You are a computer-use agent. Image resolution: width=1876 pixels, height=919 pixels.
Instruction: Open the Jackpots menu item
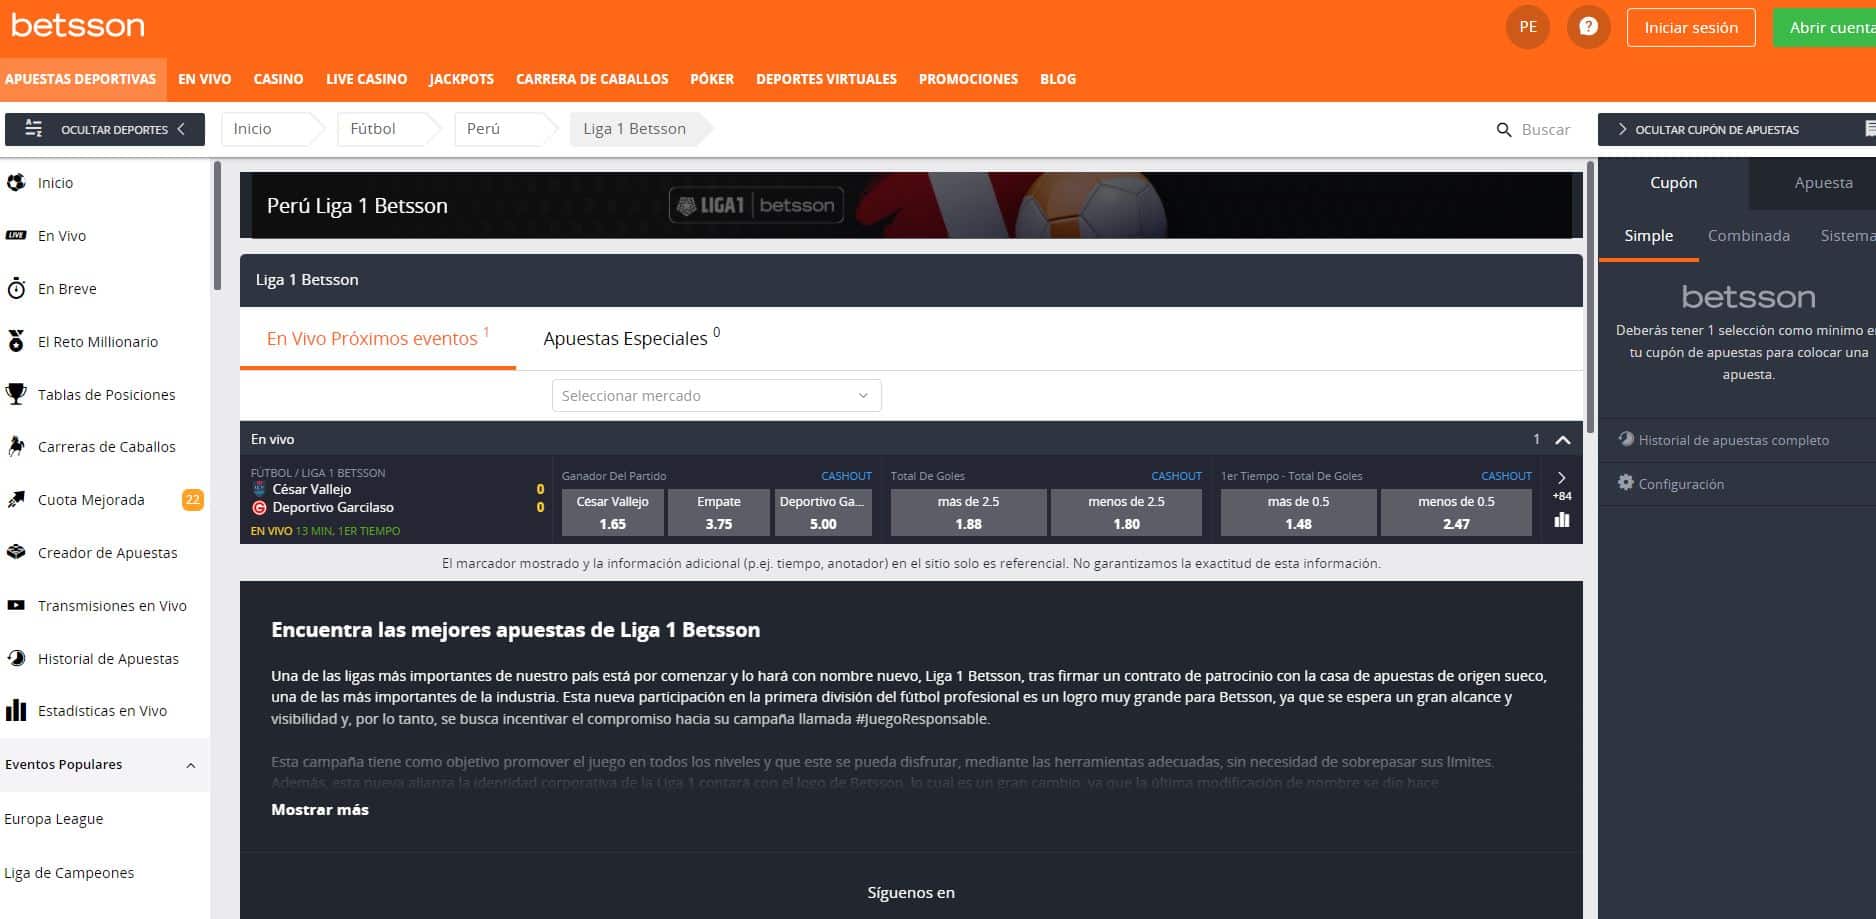click(461, 79)
